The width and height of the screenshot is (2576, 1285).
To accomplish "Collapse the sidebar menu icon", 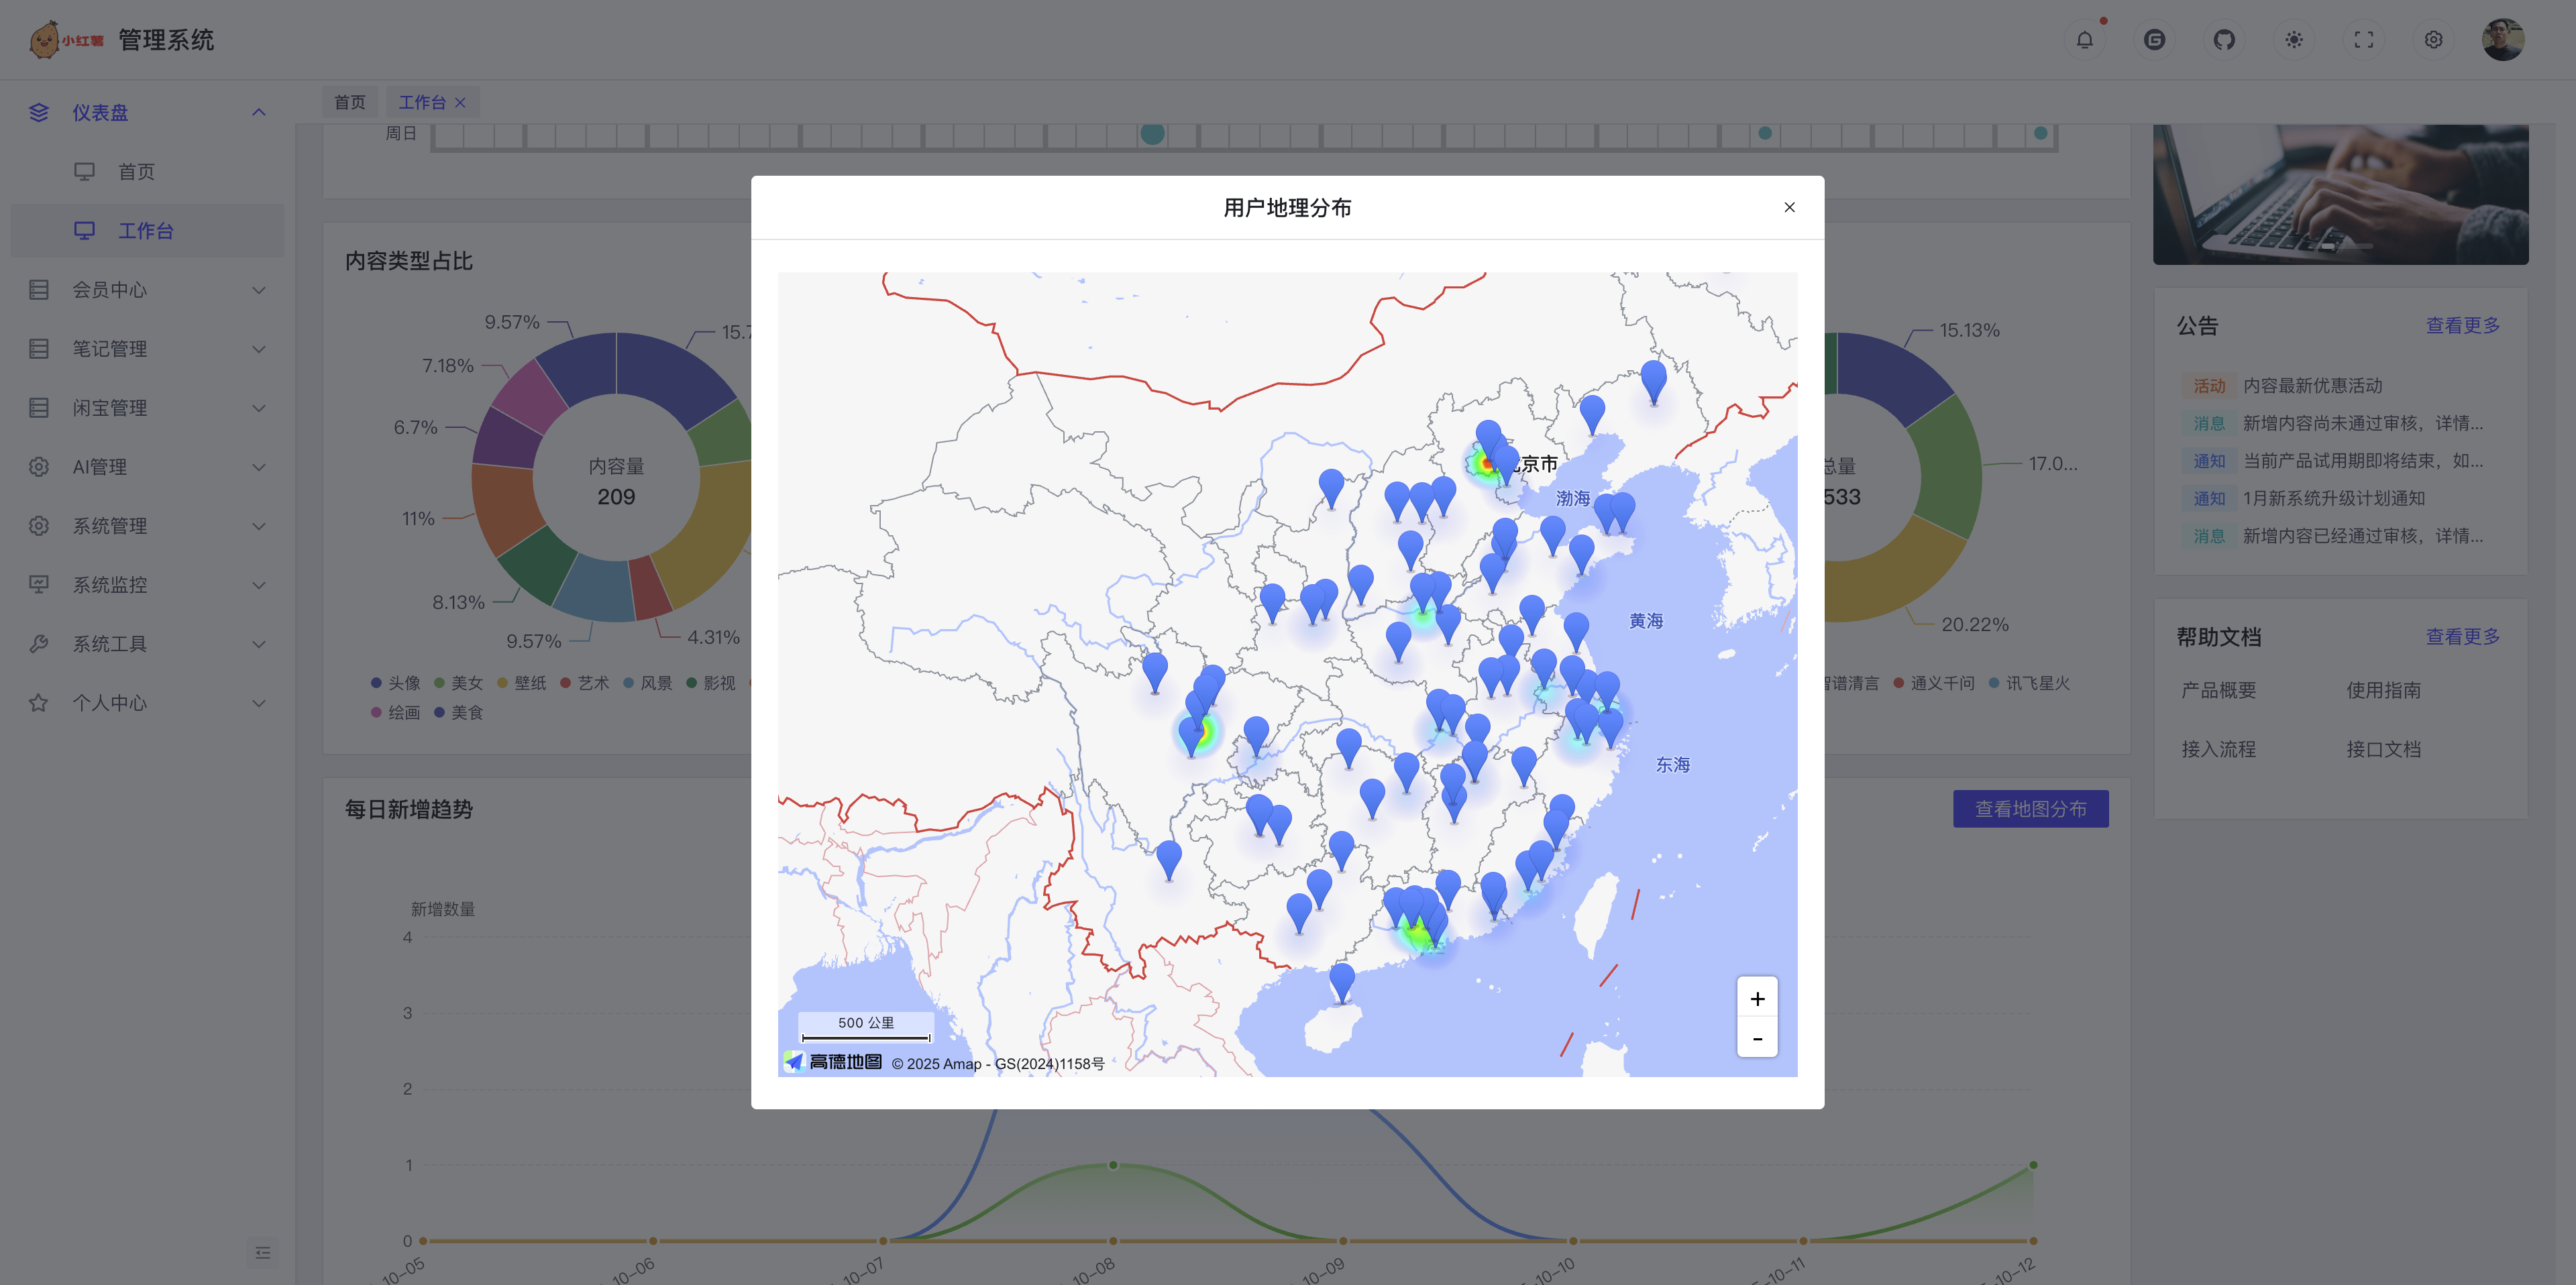I will pos(263,1253).
